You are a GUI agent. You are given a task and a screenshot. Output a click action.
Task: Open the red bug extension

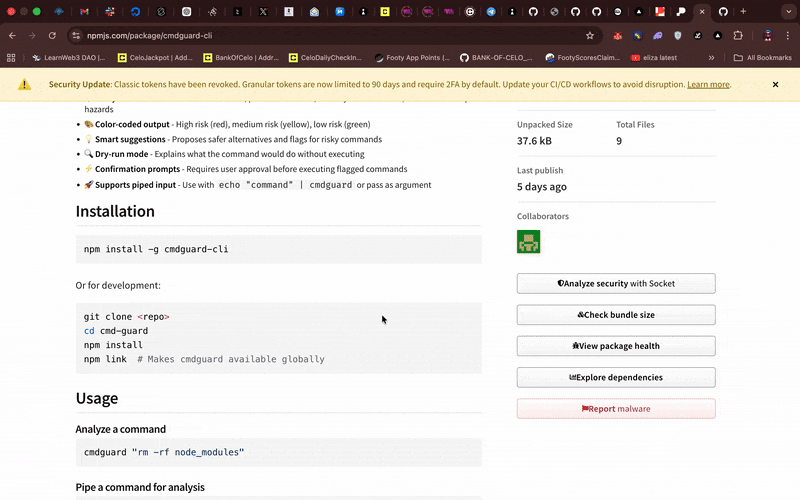[x=618, y=35]
